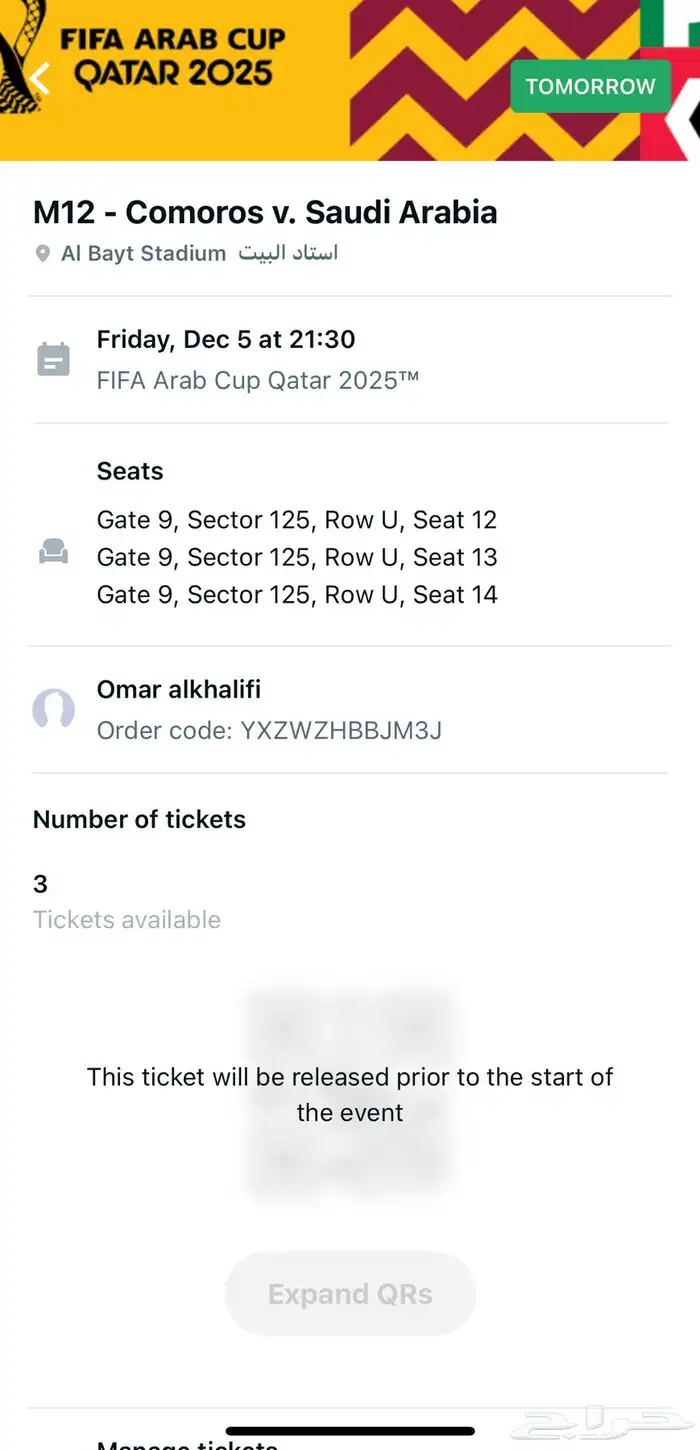Tap the green TOMORROW badge
Screen dimensions: 700x1450
pyautogui.click(x=590, y=86)
